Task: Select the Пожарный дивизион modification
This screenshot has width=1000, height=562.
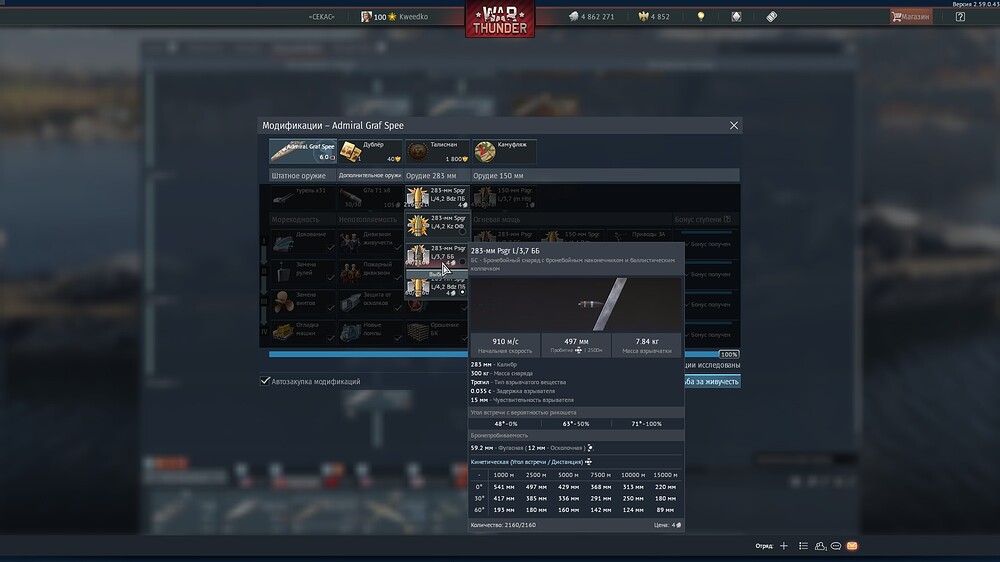Action: click(x=370, y=273)
